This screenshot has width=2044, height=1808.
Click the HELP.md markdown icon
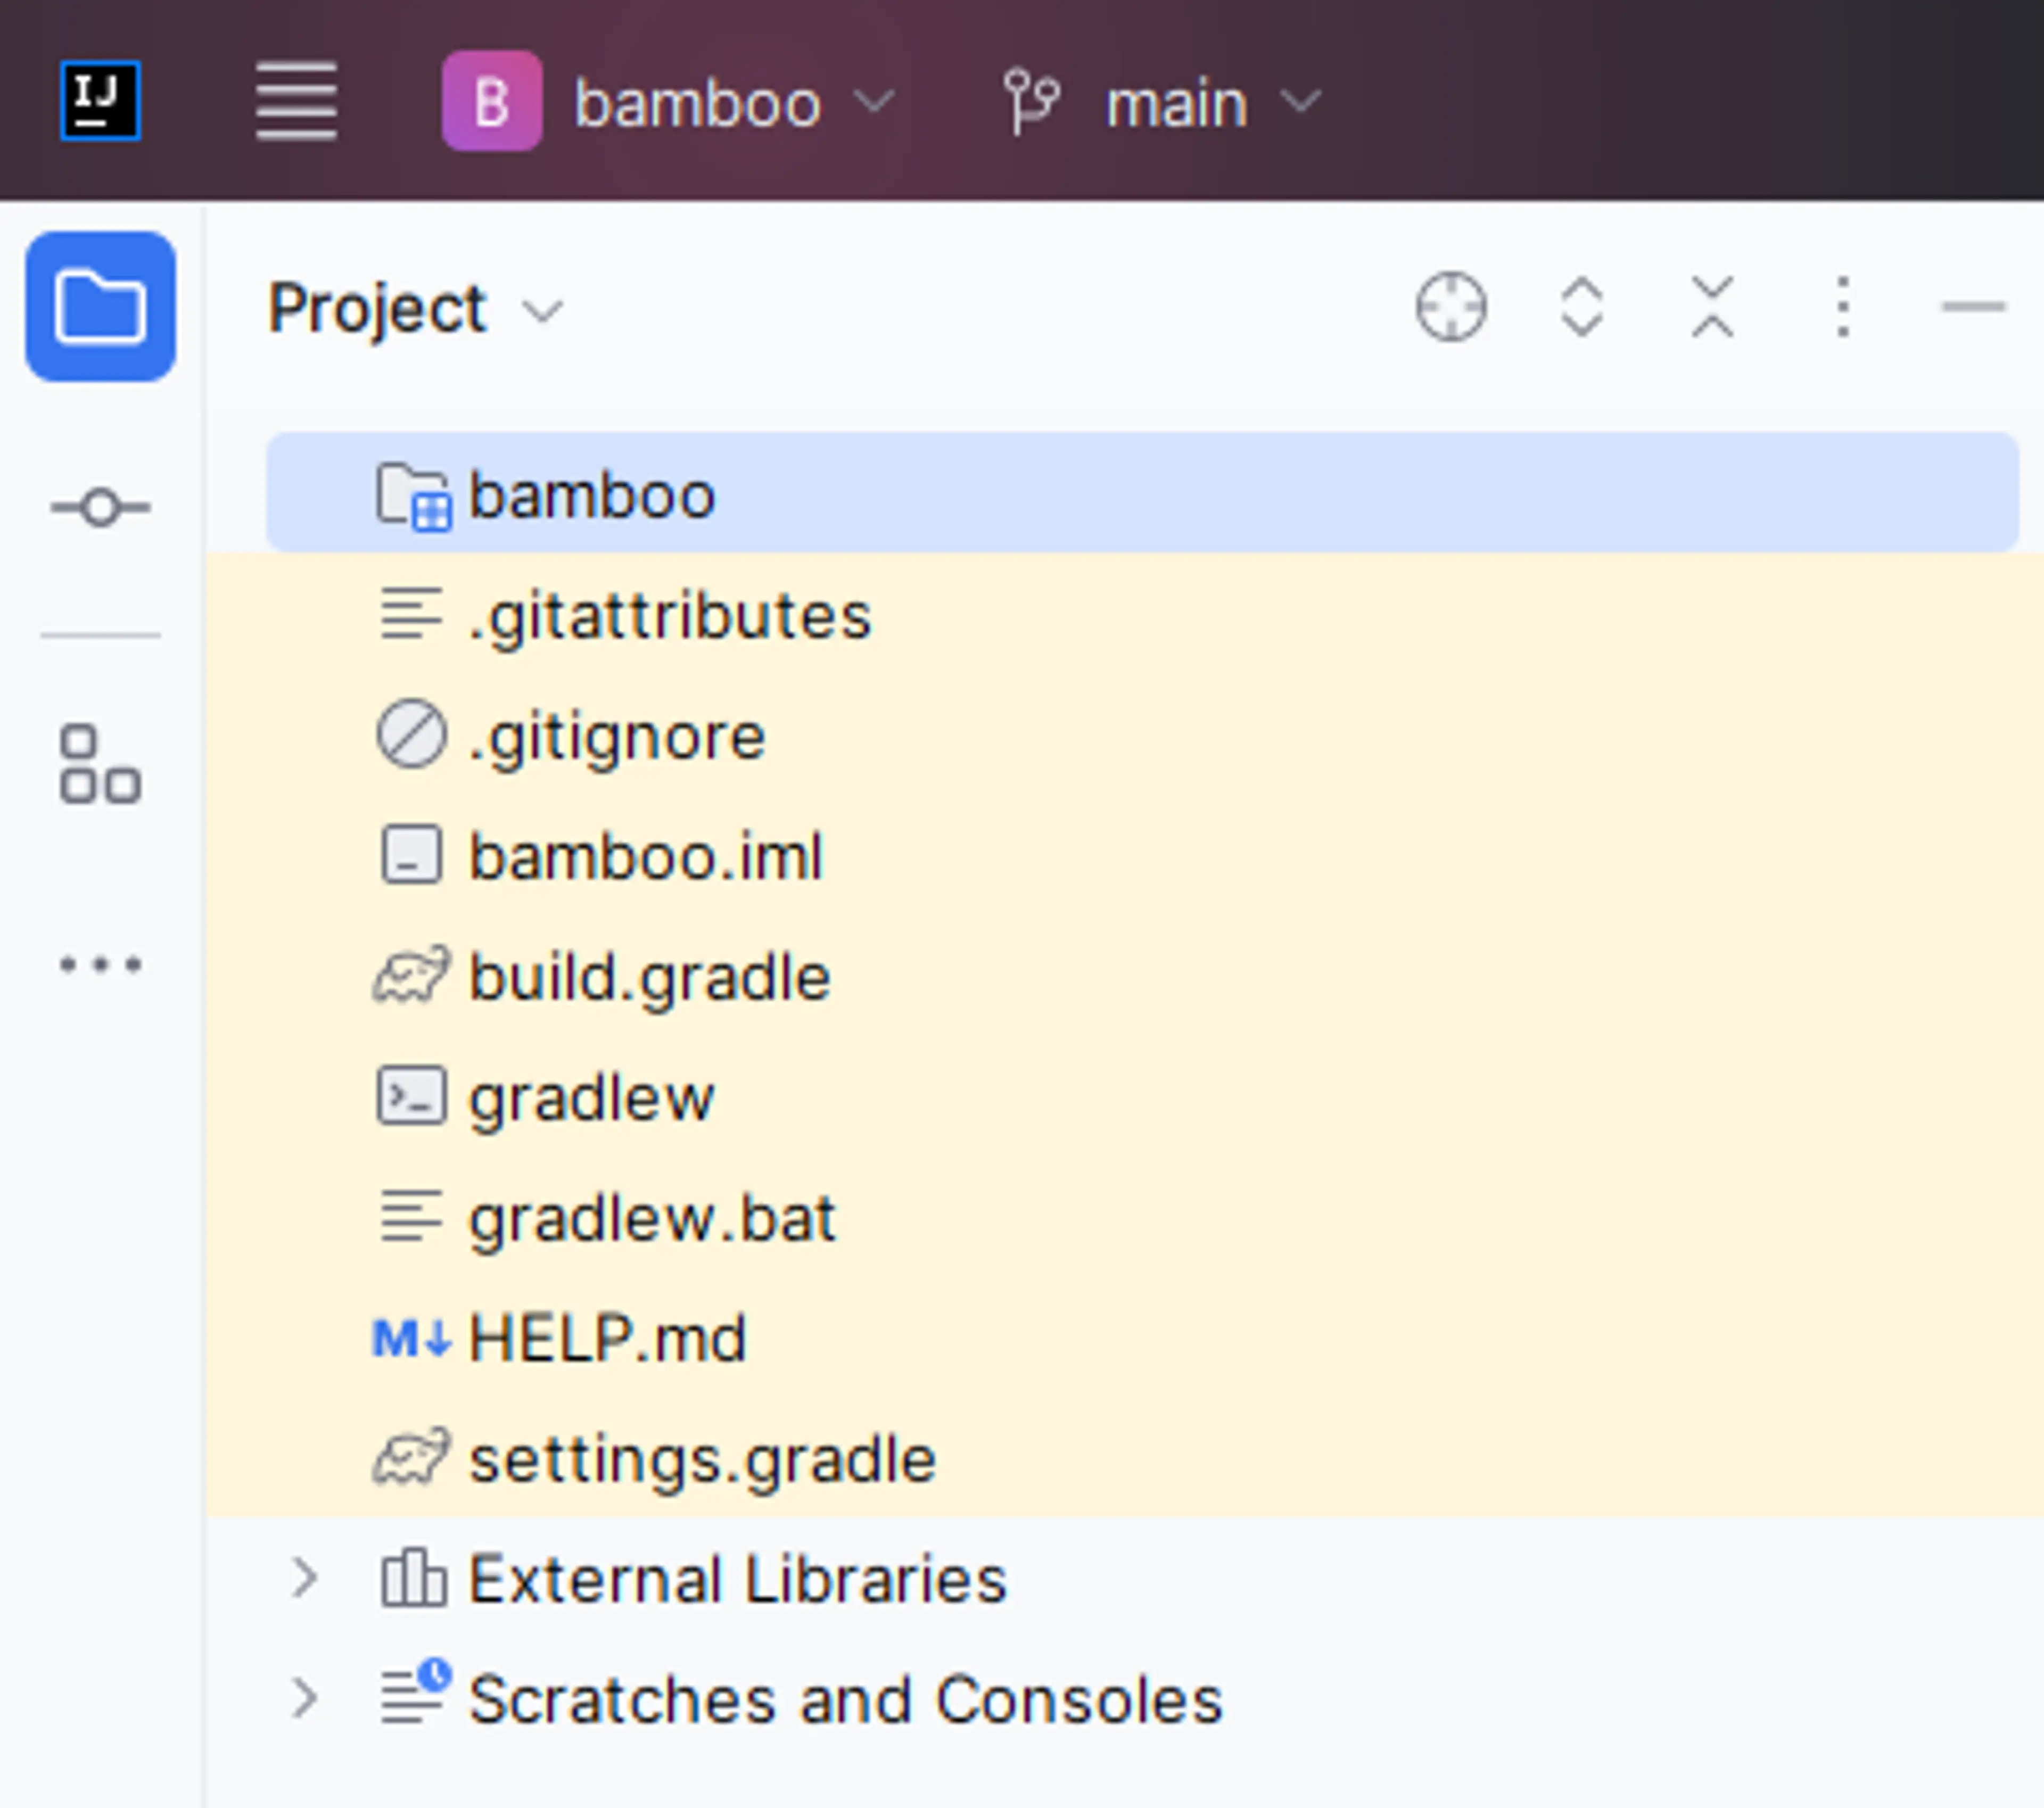click(x=411, y=1338)
